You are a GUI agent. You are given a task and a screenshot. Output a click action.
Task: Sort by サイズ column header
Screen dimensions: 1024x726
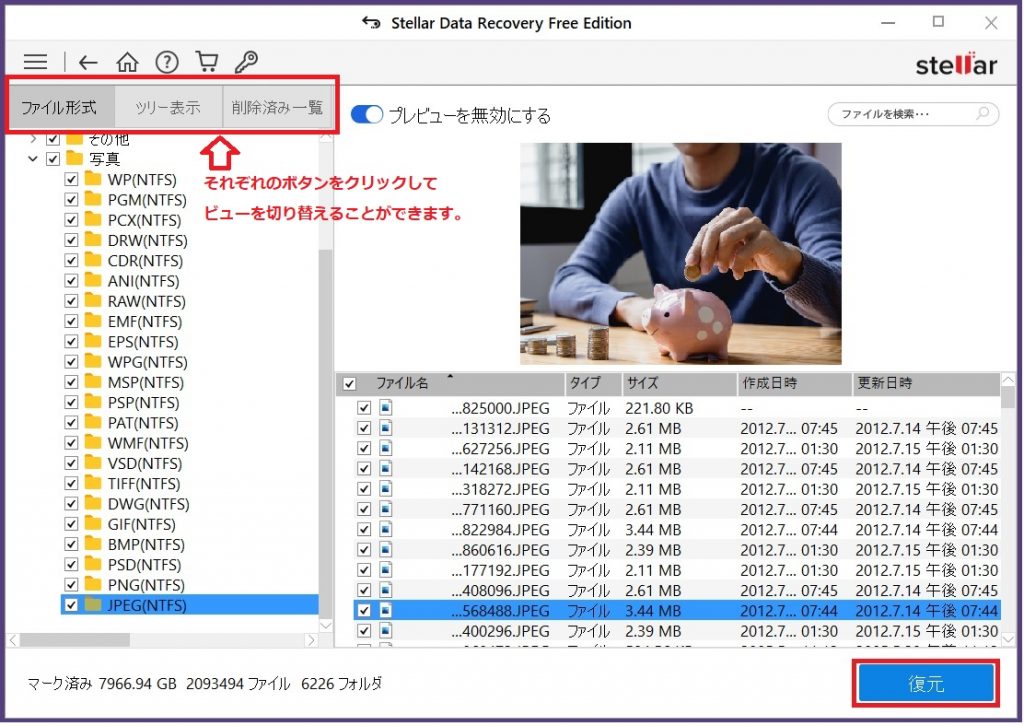pyautogui.click(x=678, y=383)
